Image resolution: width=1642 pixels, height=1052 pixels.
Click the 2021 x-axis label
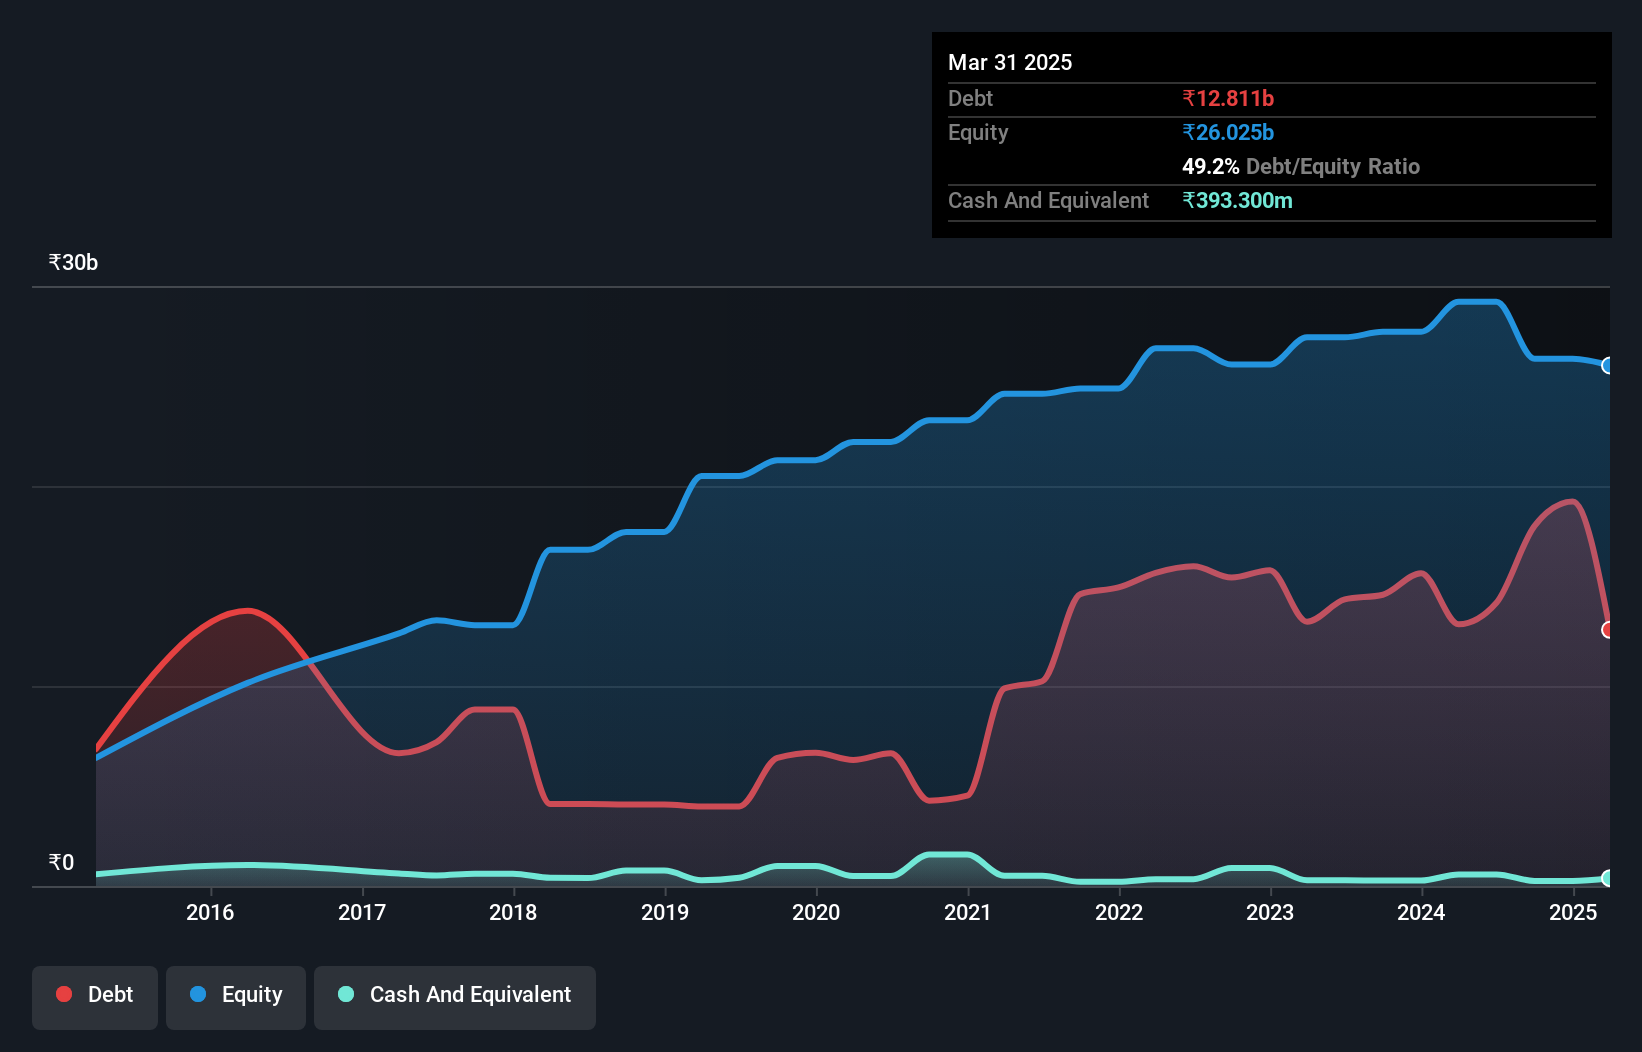coord(968,912)
